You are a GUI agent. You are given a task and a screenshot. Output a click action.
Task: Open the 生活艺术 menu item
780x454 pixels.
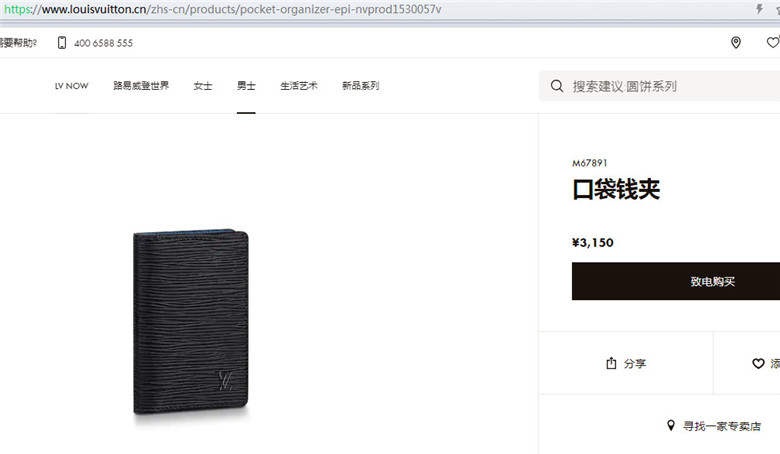pyautogui.click(x=299, y=86)
